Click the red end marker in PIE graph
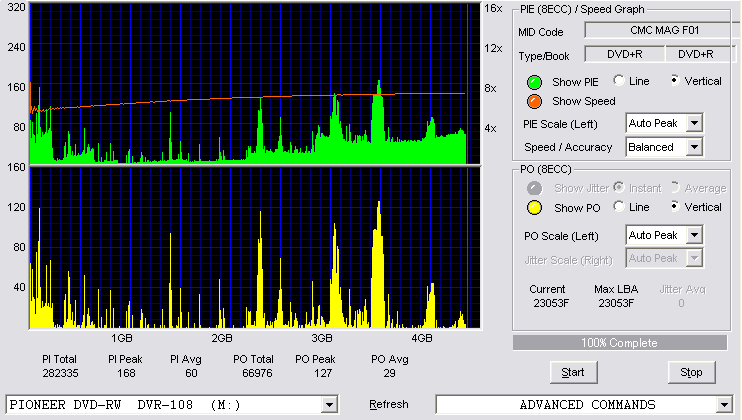 point(468,84)
